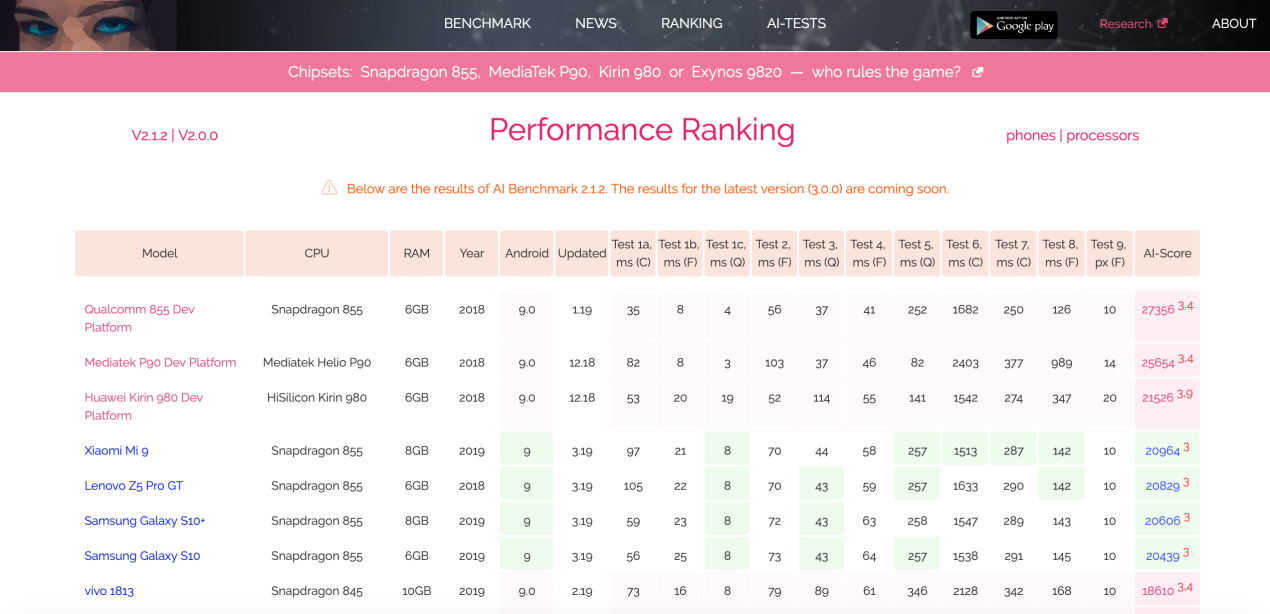Click the Test 6 column header

coord(965,253)
